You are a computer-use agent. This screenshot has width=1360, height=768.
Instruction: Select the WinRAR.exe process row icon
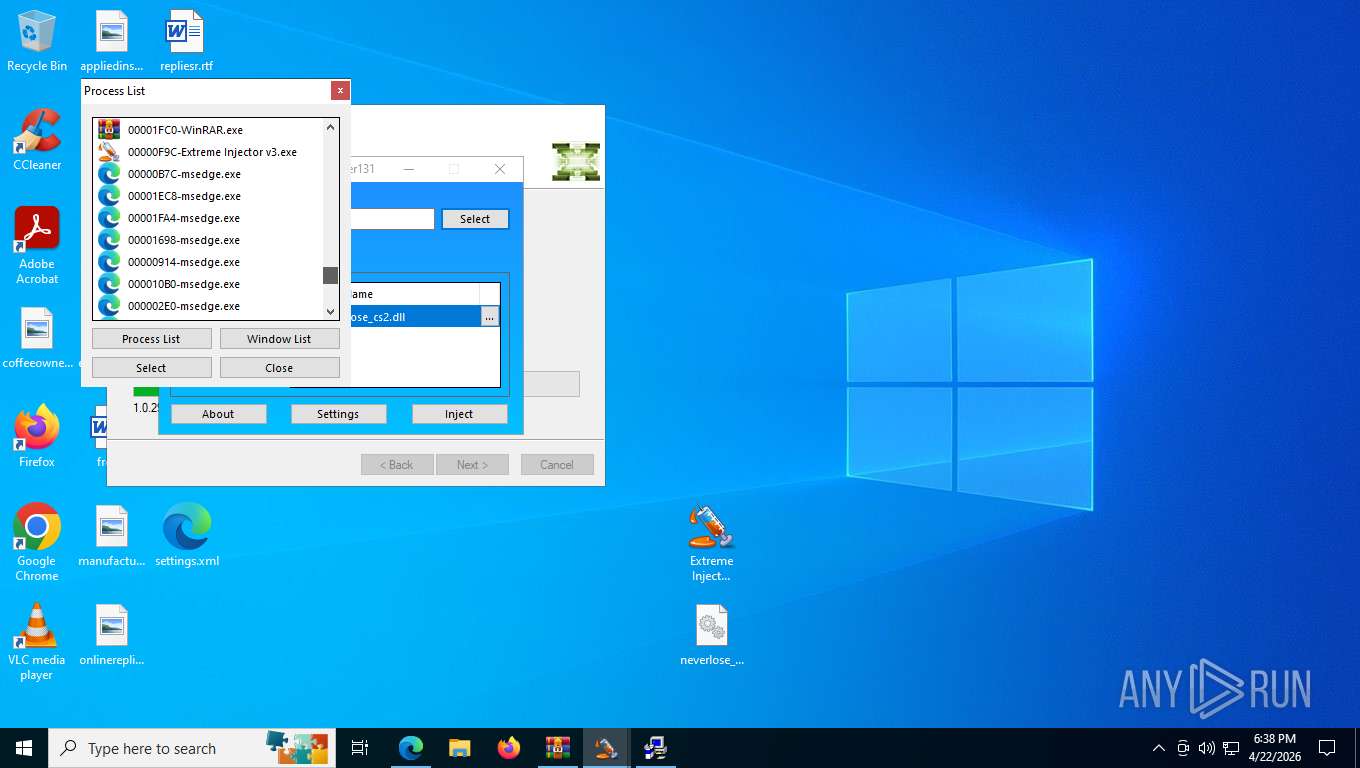pos(109,130)
